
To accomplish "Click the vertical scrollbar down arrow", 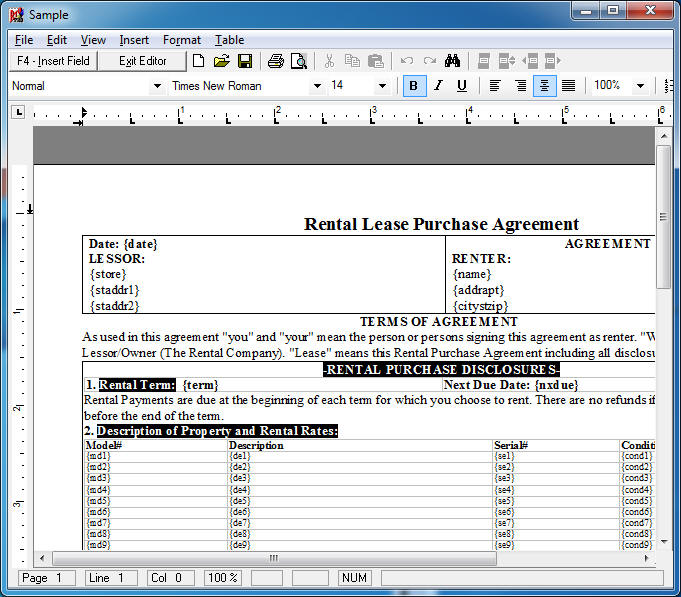I will pos(663,540).
